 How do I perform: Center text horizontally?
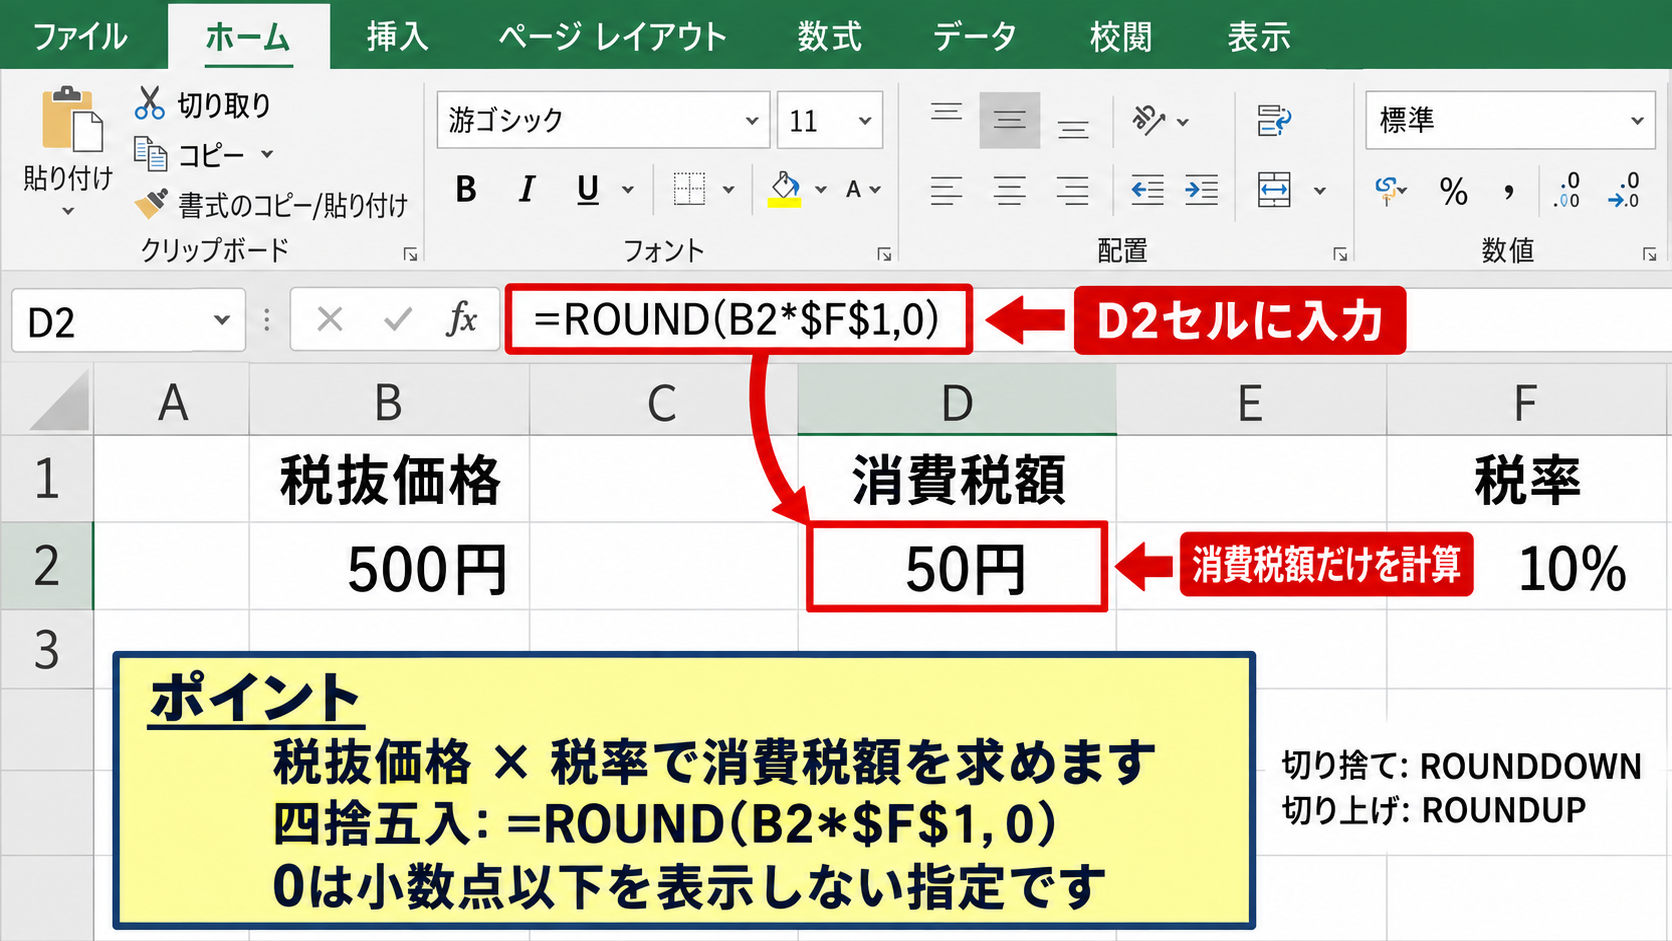pyautogui.click(x=1009, y=189)
